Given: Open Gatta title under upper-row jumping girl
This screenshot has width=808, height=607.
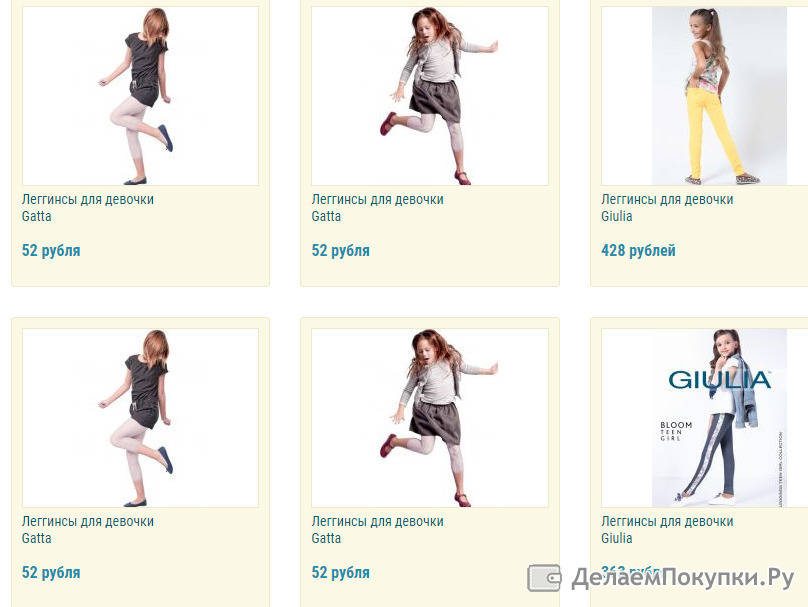Looking at the screenshot, I should point(326,216).
